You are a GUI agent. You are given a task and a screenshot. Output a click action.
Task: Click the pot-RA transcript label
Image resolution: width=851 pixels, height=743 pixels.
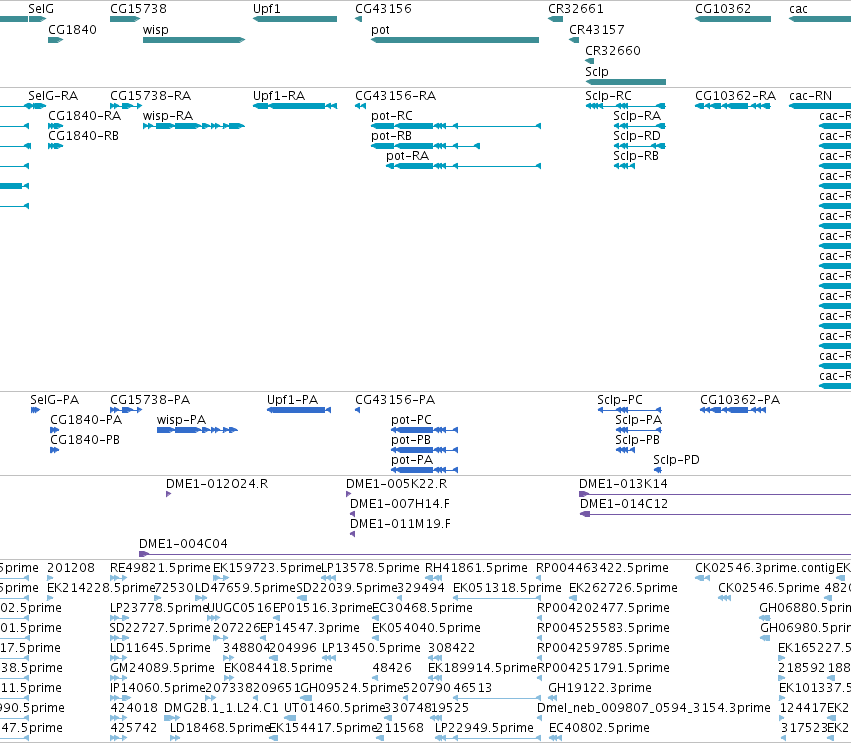point(408,156)
